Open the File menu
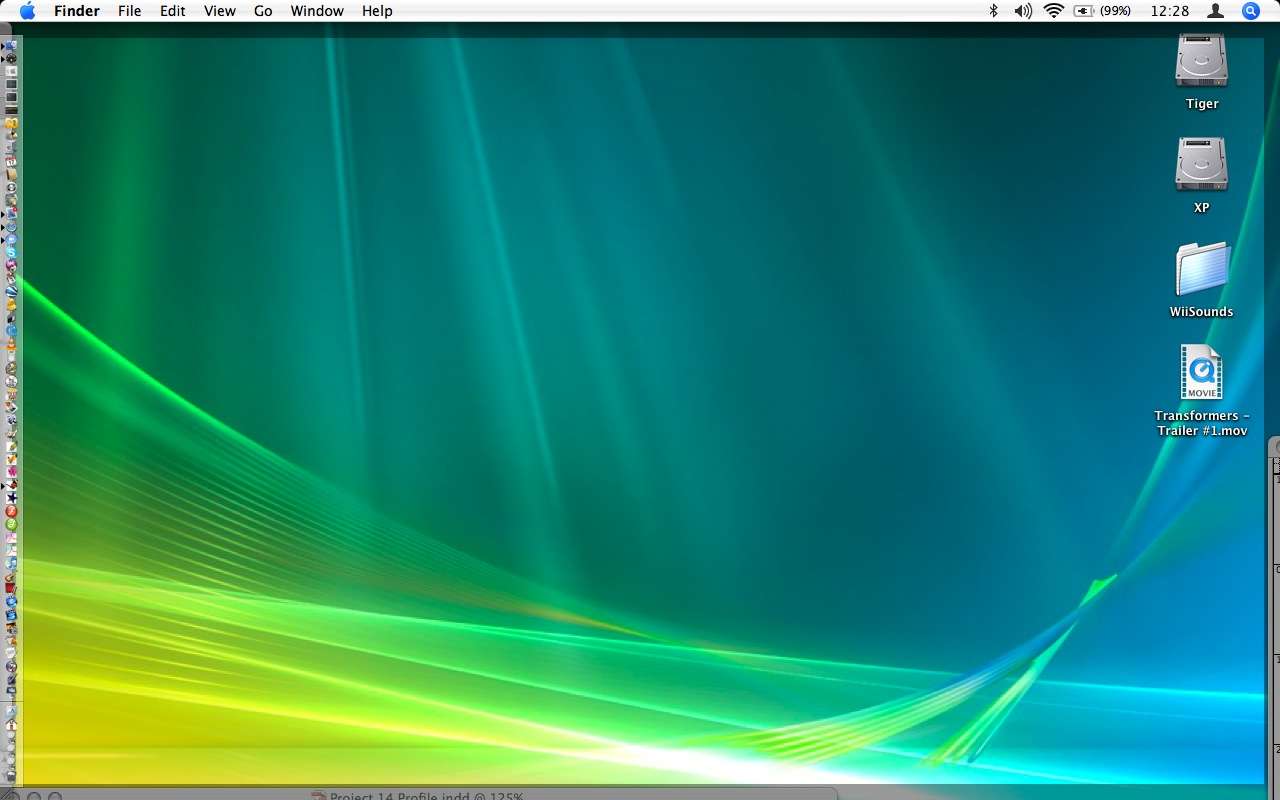This screenshot has height=800, width=1280. pyautogui.click(x=129, y=11)
